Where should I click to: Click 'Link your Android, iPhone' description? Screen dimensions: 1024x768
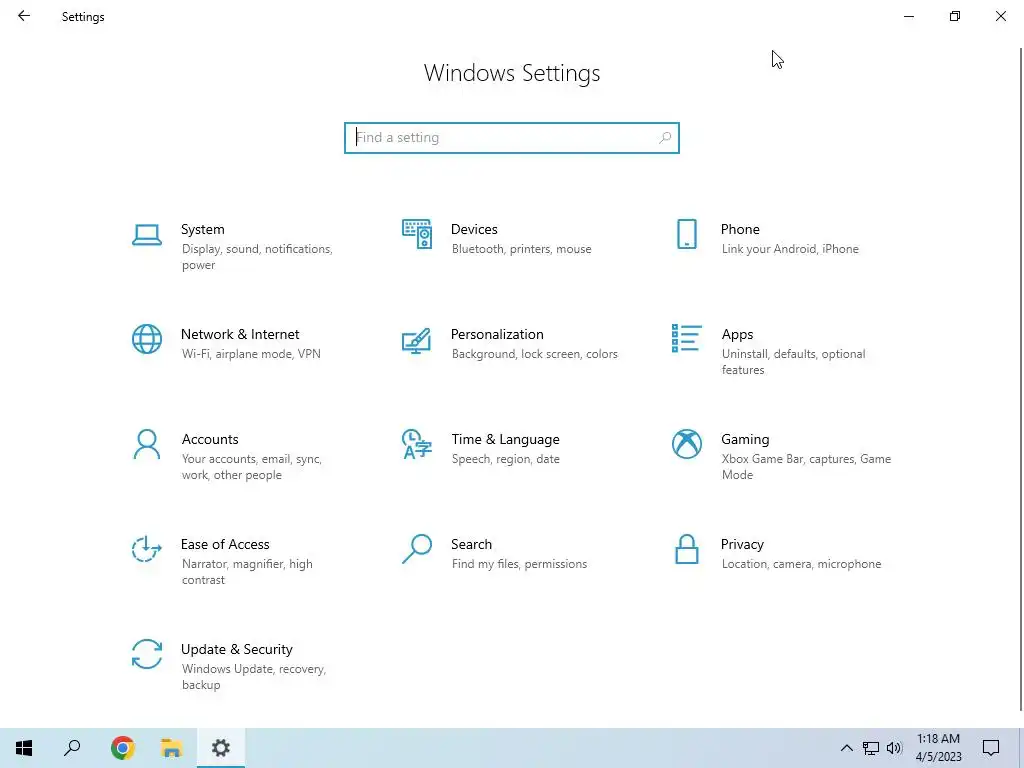coord(790,249)
